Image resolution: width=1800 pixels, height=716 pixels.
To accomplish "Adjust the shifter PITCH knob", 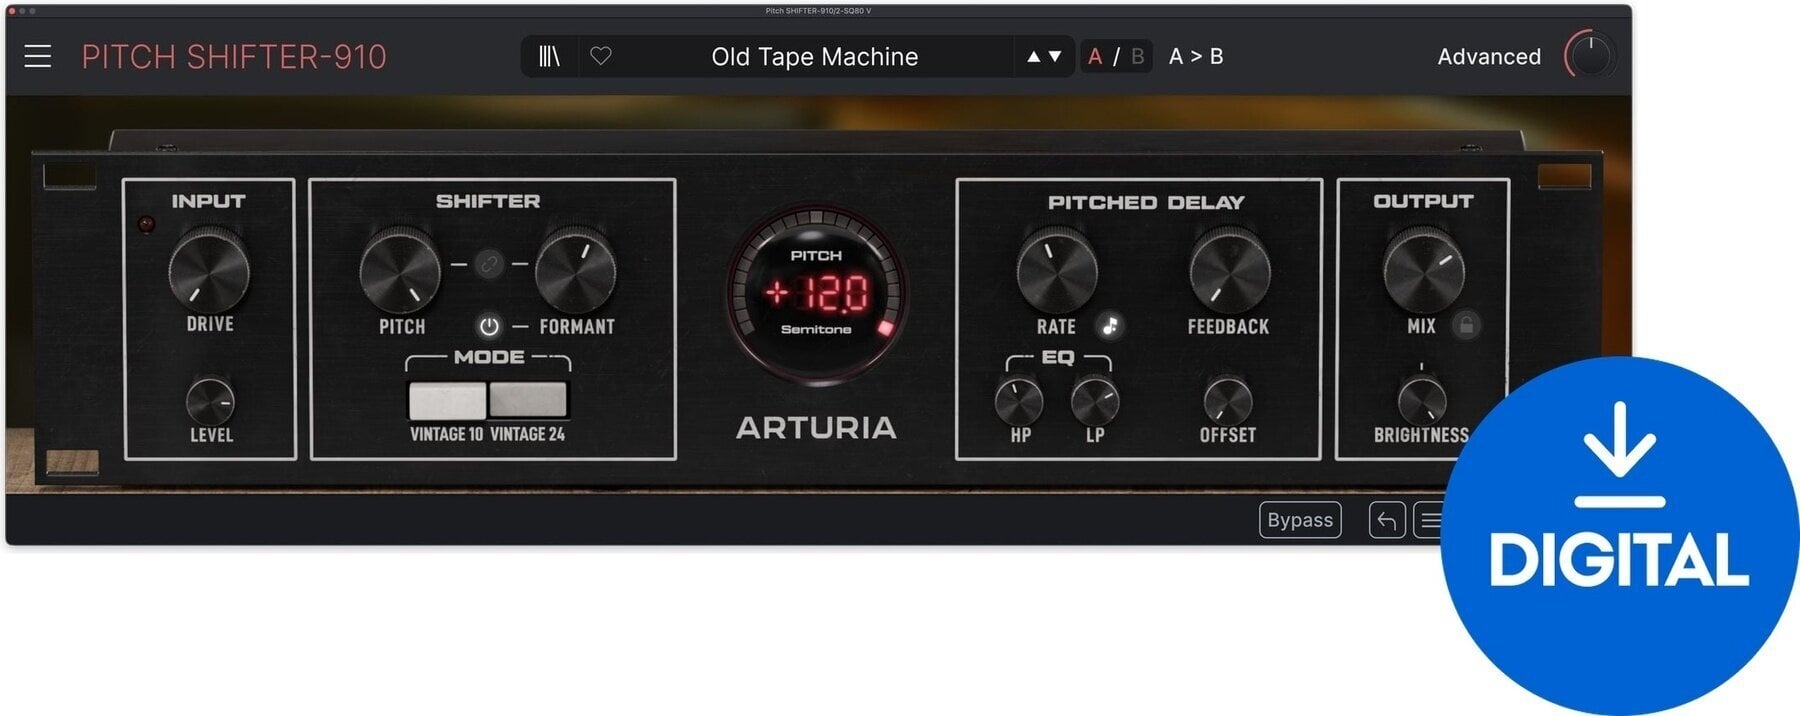I will [400, 270].
